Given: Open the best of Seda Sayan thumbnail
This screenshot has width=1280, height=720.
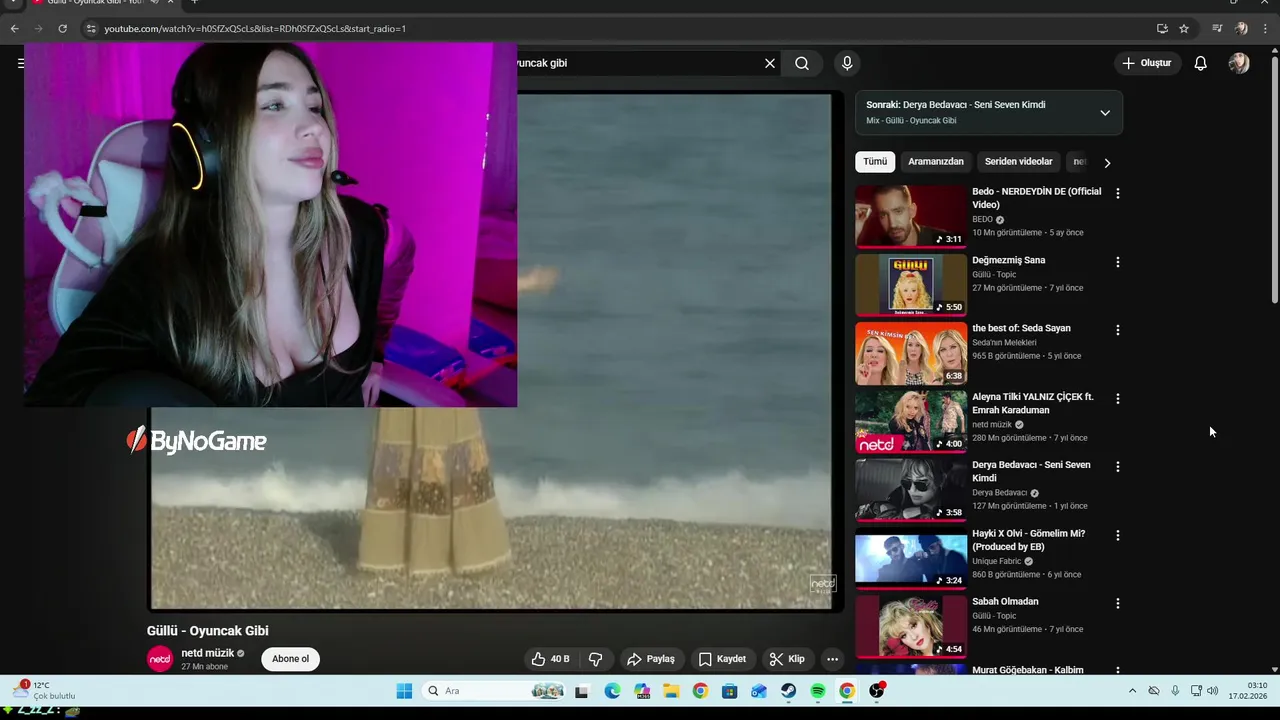Looking at the screenshot, I should pos(911,353).
